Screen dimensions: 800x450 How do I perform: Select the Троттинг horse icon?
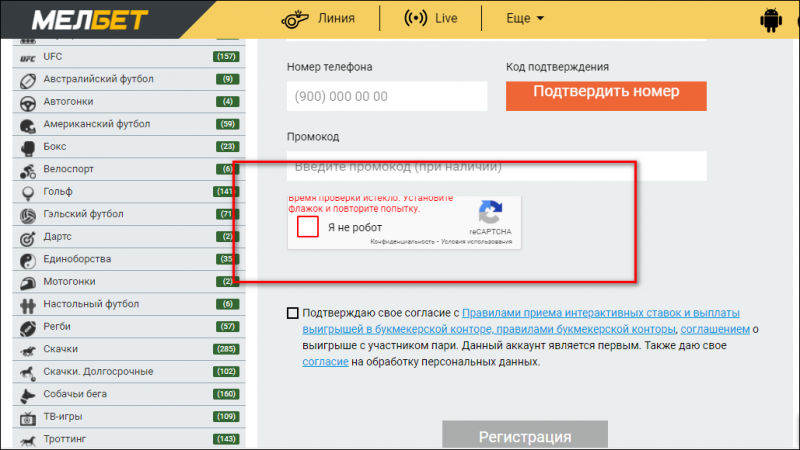[x=28, y=440]
